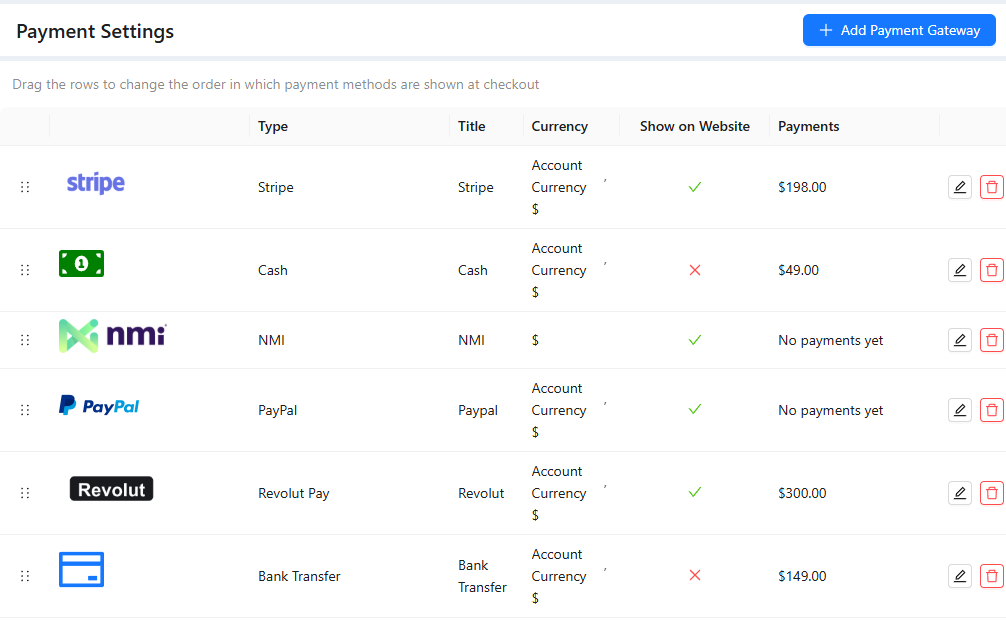Click the Revolut logo
Viewport: 1006px width, 621px height.
(x=112, y=489)
